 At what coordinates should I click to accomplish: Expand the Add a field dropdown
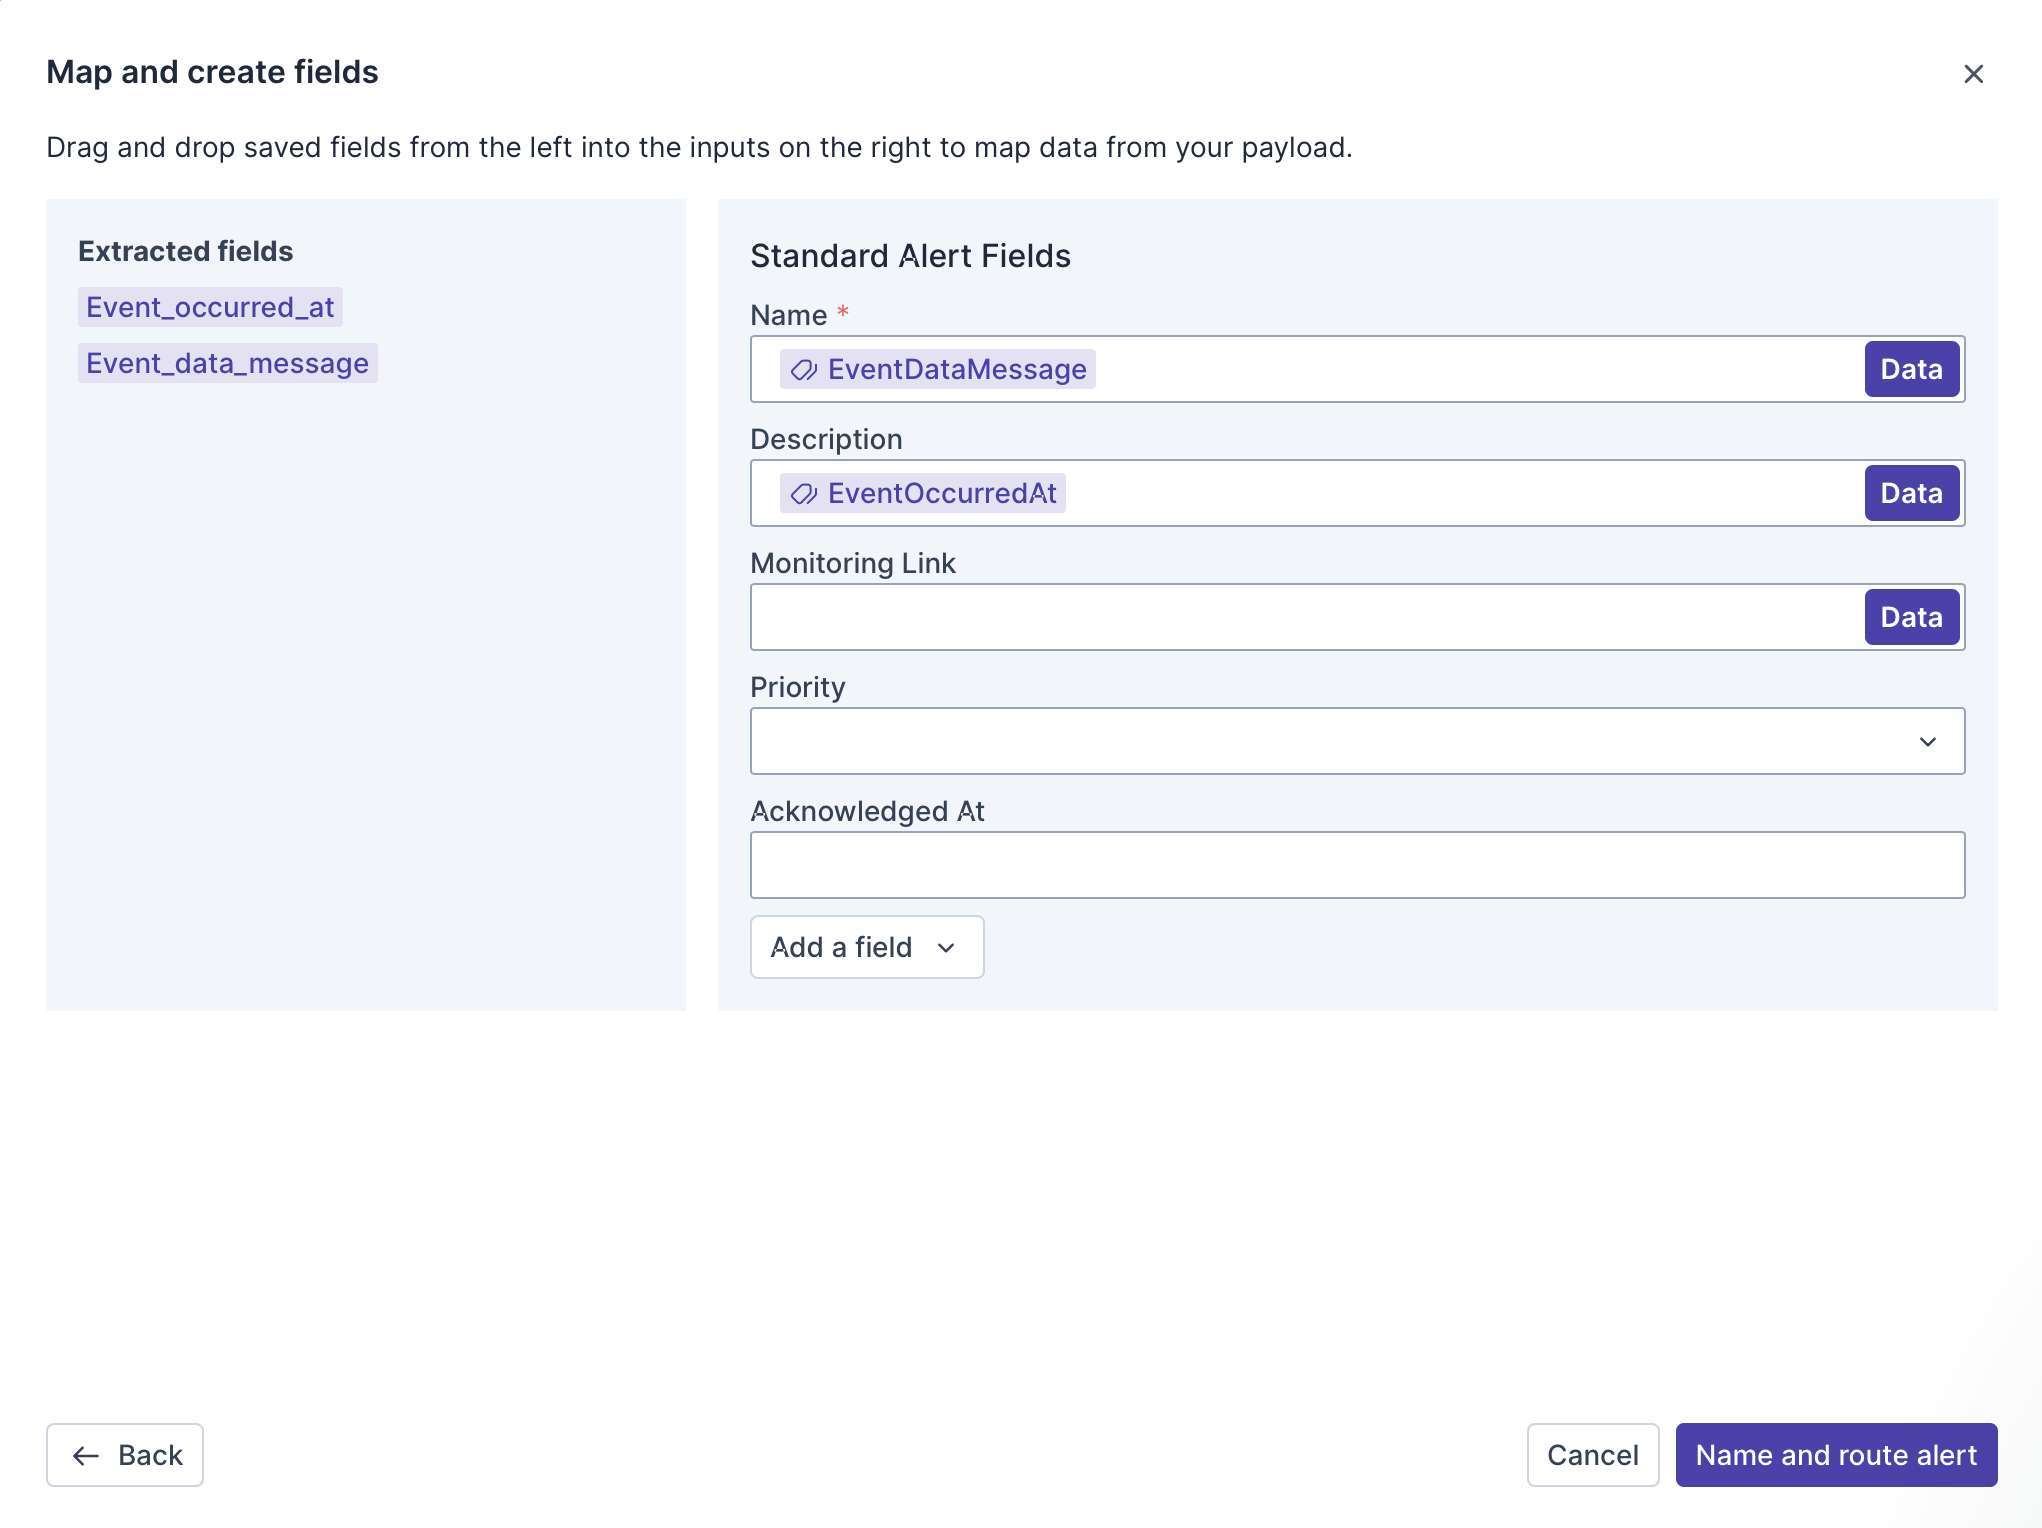[x=866, y=948]
